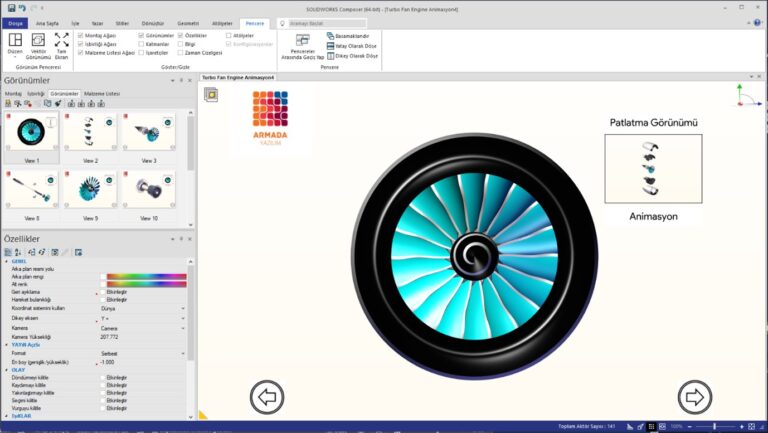The image size is (768, 433).
Task: Uncheck the Montaj Ağacı checkbox
Action: point(80,35)
